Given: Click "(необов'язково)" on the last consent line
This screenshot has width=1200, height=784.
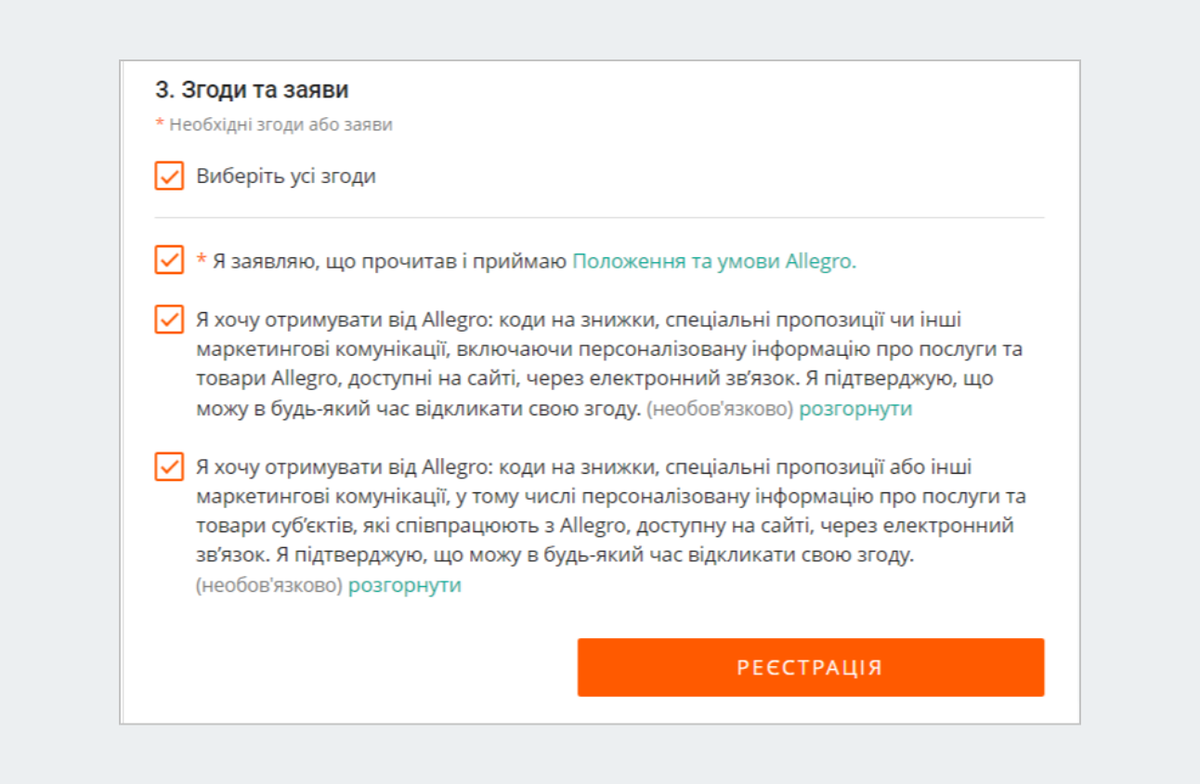Looking at the screenshot, I should pyautogui.click(x=268, y=585).
